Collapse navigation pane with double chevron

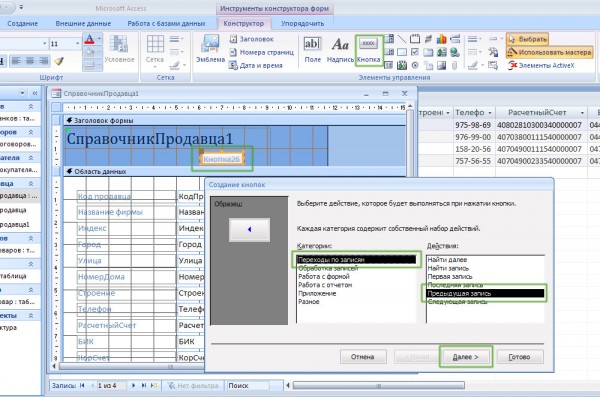click(35, 93)
